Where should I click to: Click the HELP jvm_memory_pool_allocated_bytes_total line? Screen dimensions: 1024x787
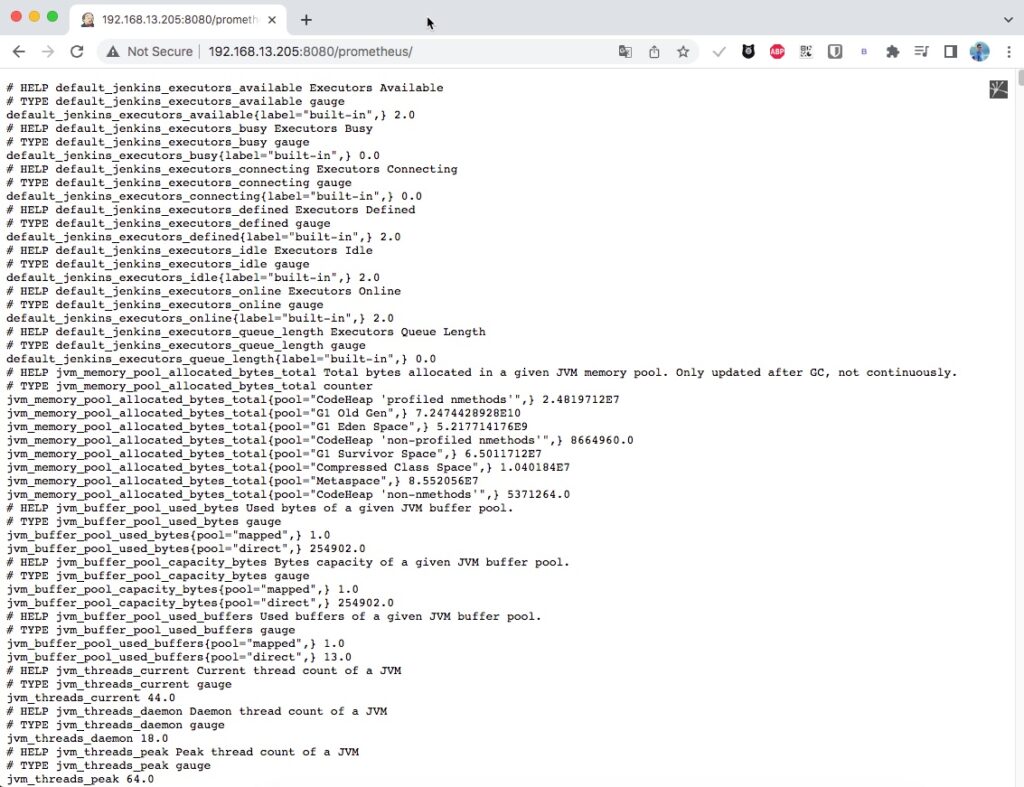(x=482, y=372)
